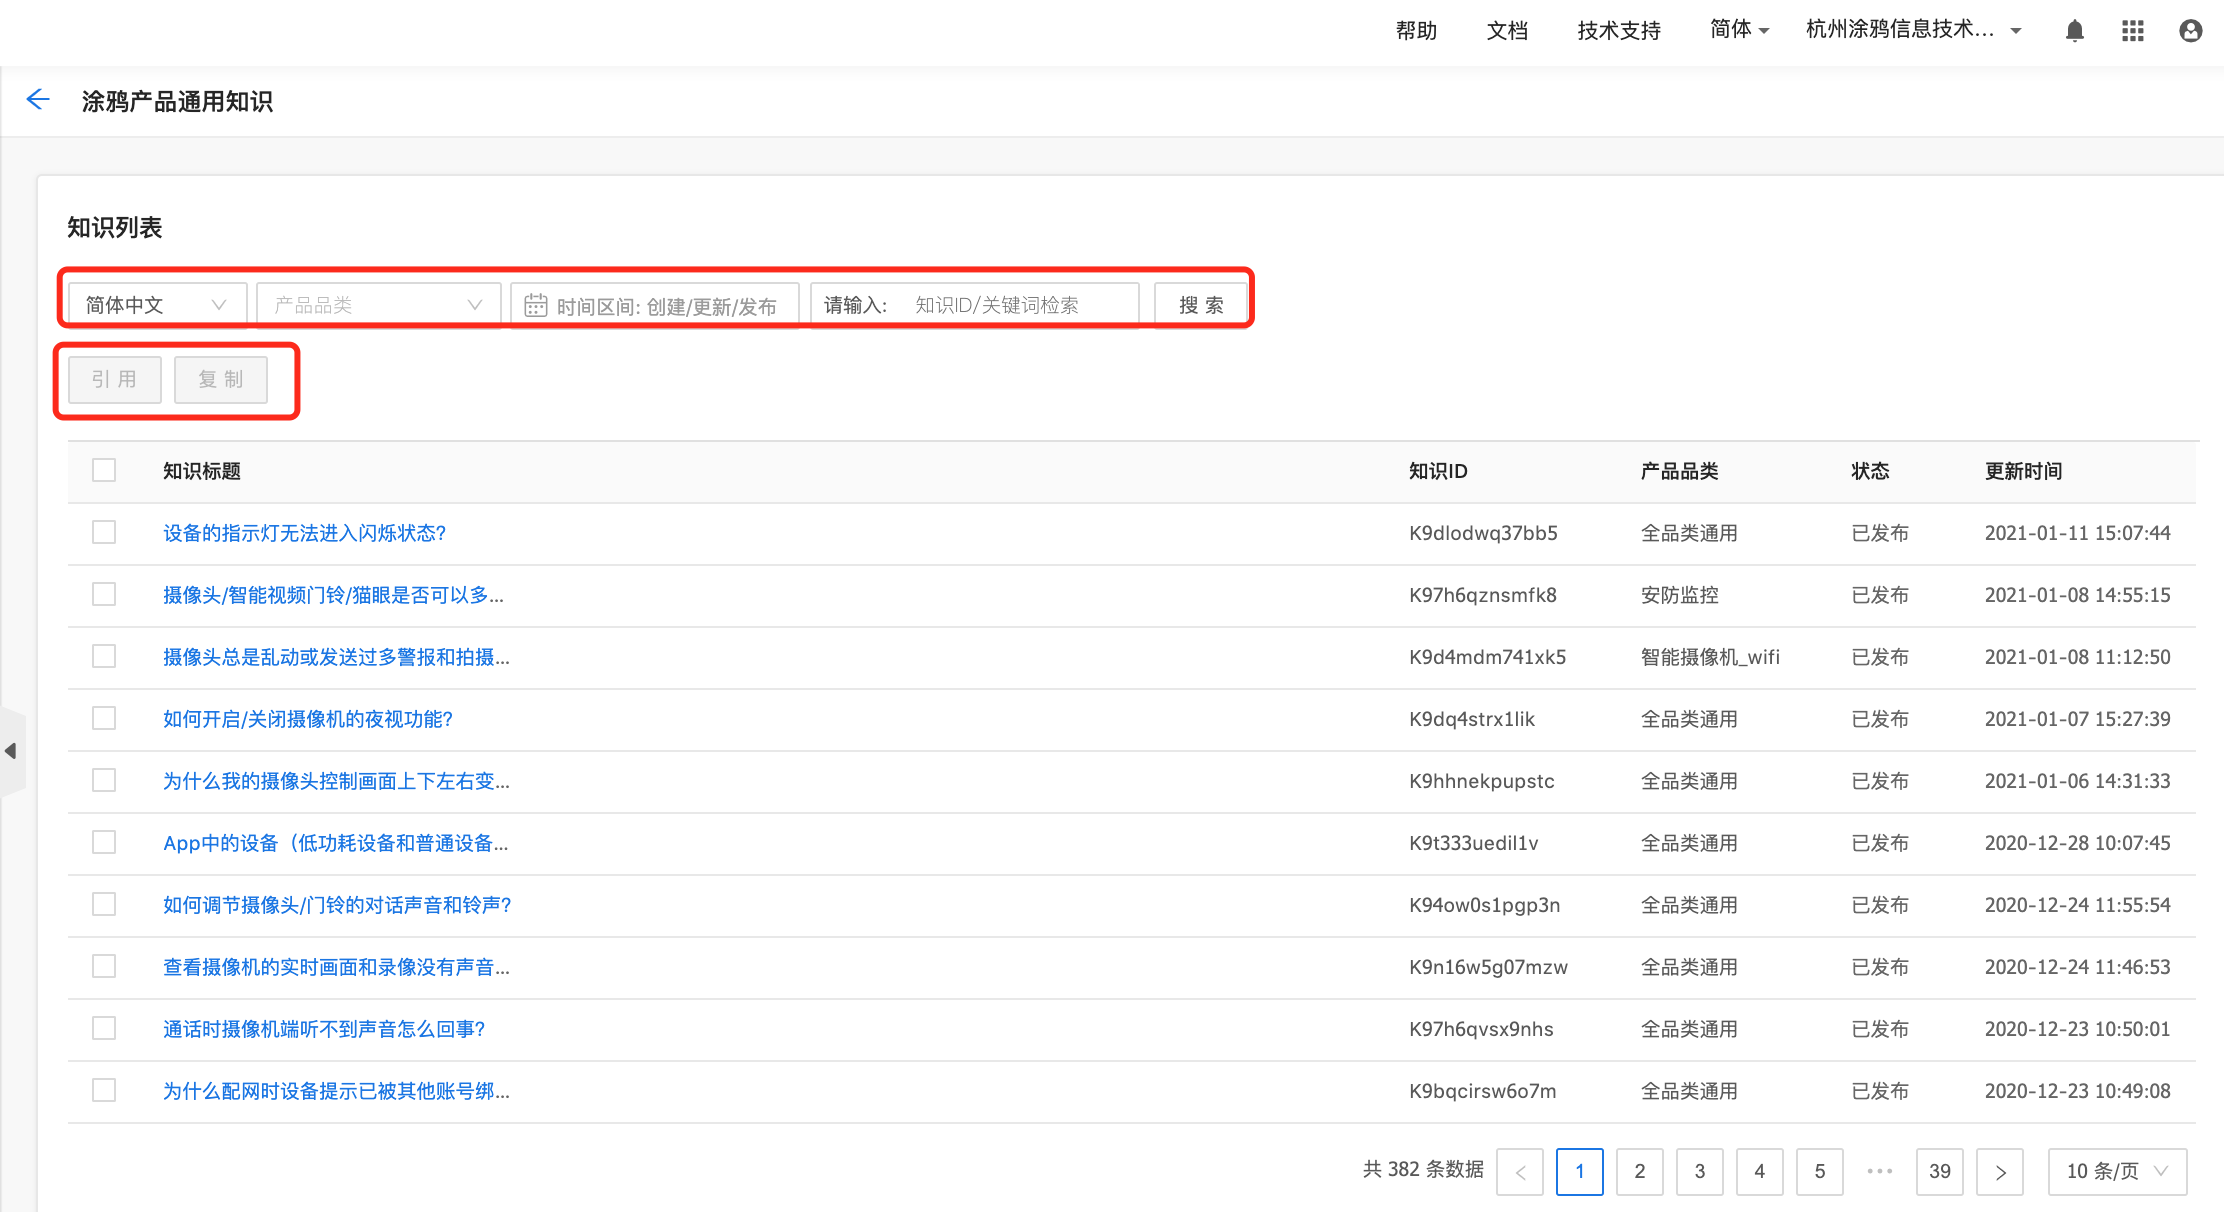Click knowledge ID K94ow0s1pgp3n
The width and height of the screenshot is (2224, 1212).
click(1484, 905)
